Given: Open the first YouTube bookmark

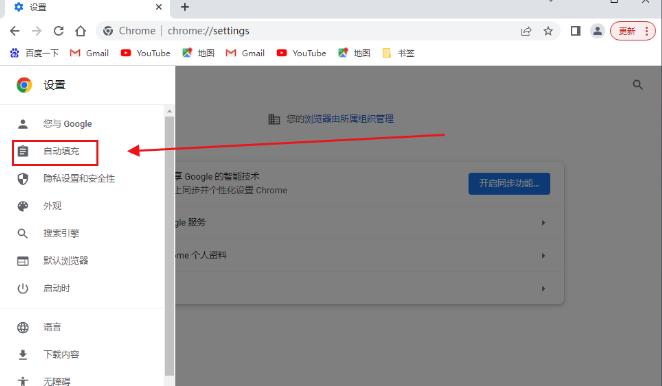Looking at the screenshot, I should point(146,53).
